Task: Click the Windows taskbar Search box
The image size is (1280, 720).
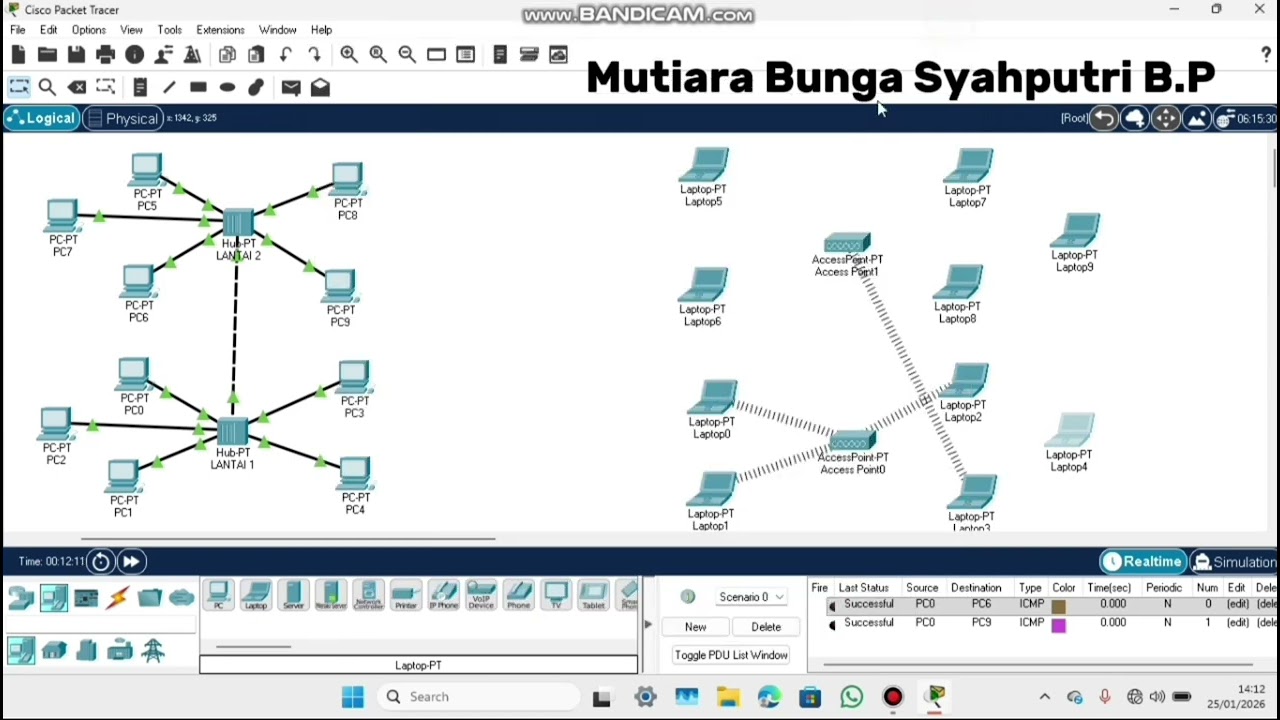Action: click(x=478, y=697)
